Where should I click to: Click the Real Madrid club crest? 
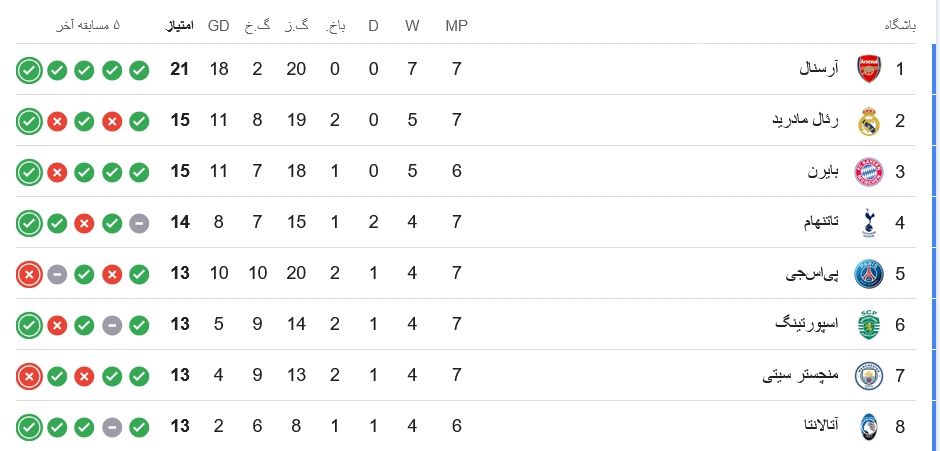[x=869, y=121]
